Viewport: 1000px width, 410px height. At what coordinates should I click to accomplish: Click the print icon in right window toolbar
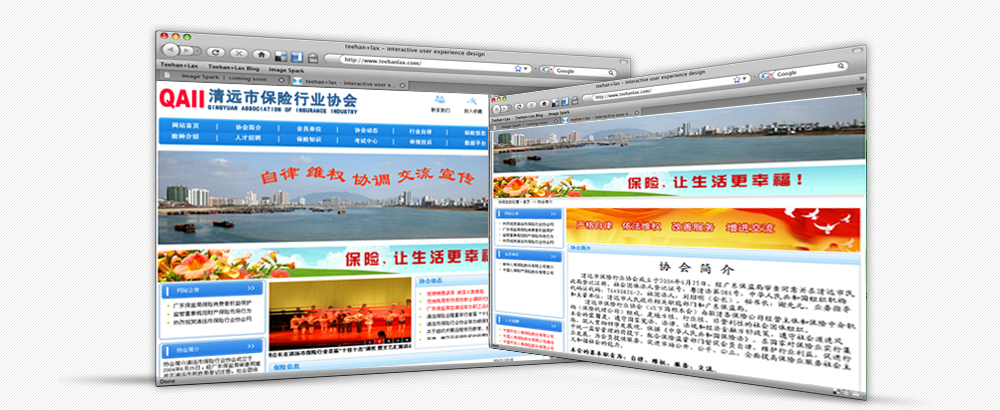[x=575, y=100]
